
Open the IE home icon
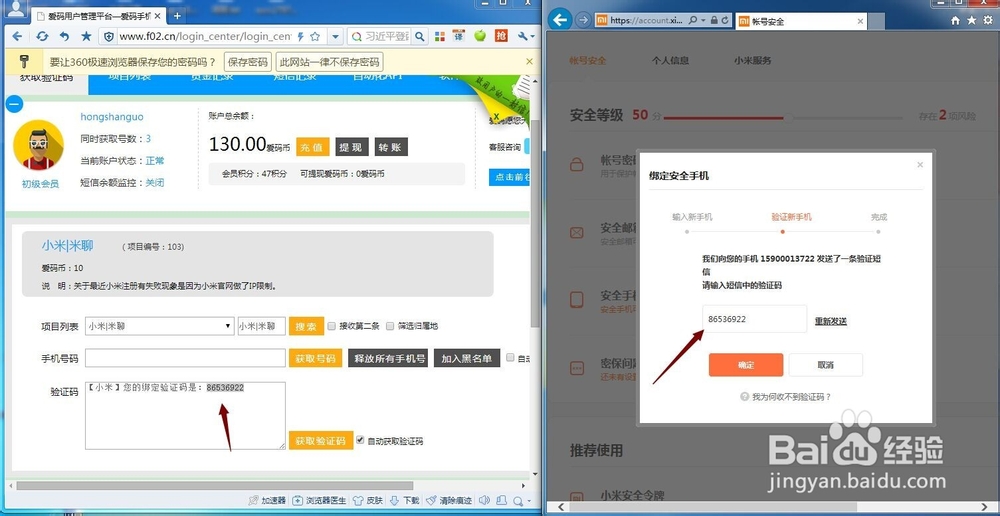click(955, 20)
